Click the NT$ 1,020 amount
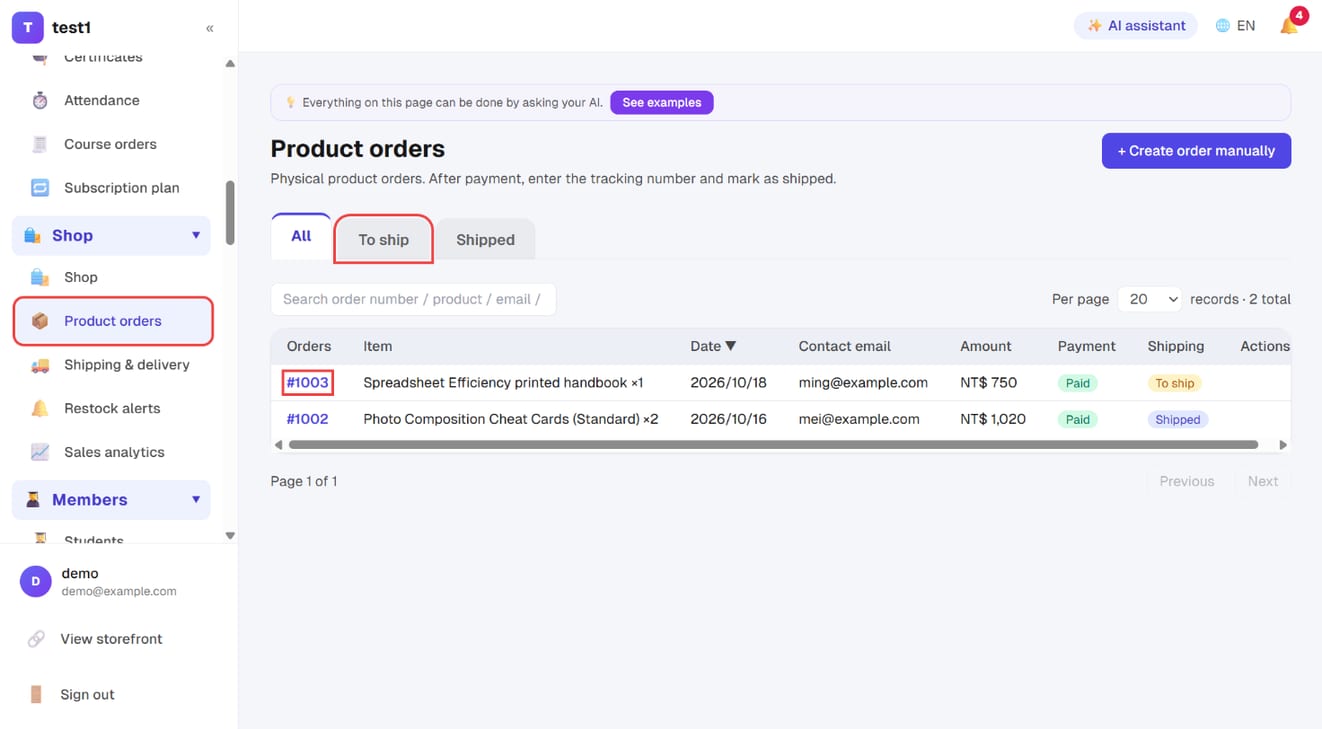1322x729 pixels. coord(993,419)
